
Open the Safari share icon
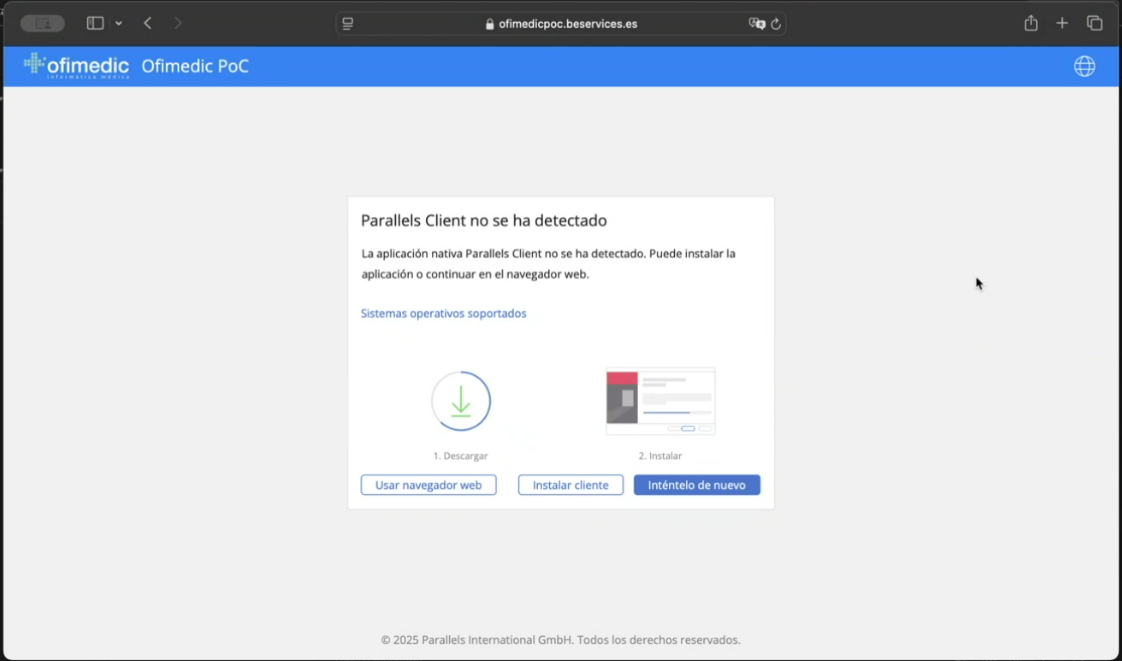click(1031, 23)
